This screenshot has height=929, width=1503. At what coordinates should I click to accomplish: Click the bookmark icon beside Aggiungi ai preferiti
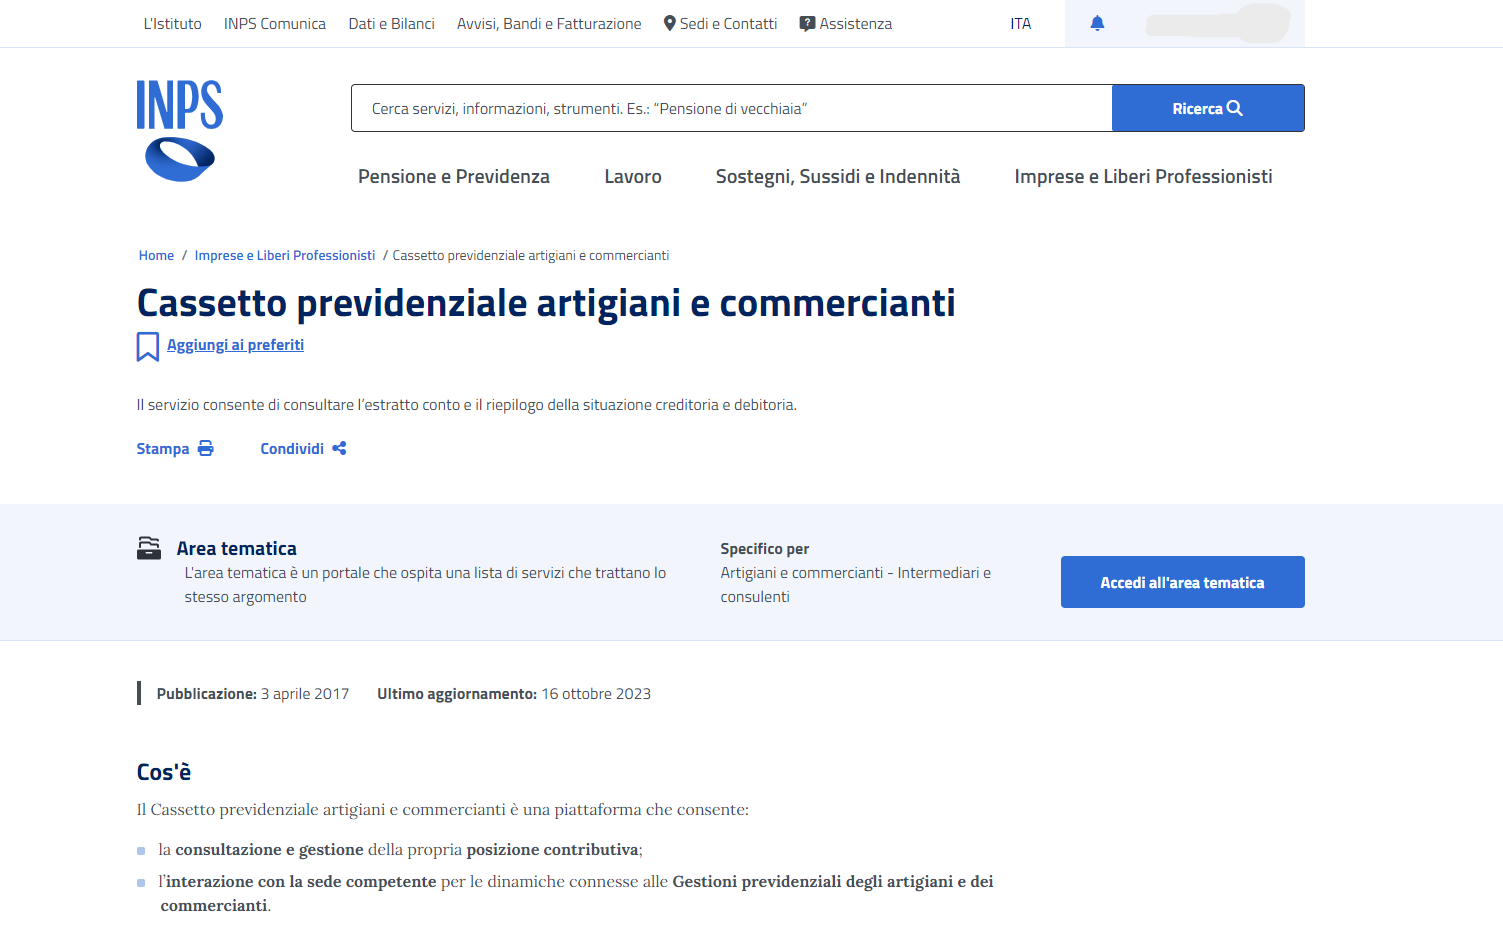click(148, 346)
